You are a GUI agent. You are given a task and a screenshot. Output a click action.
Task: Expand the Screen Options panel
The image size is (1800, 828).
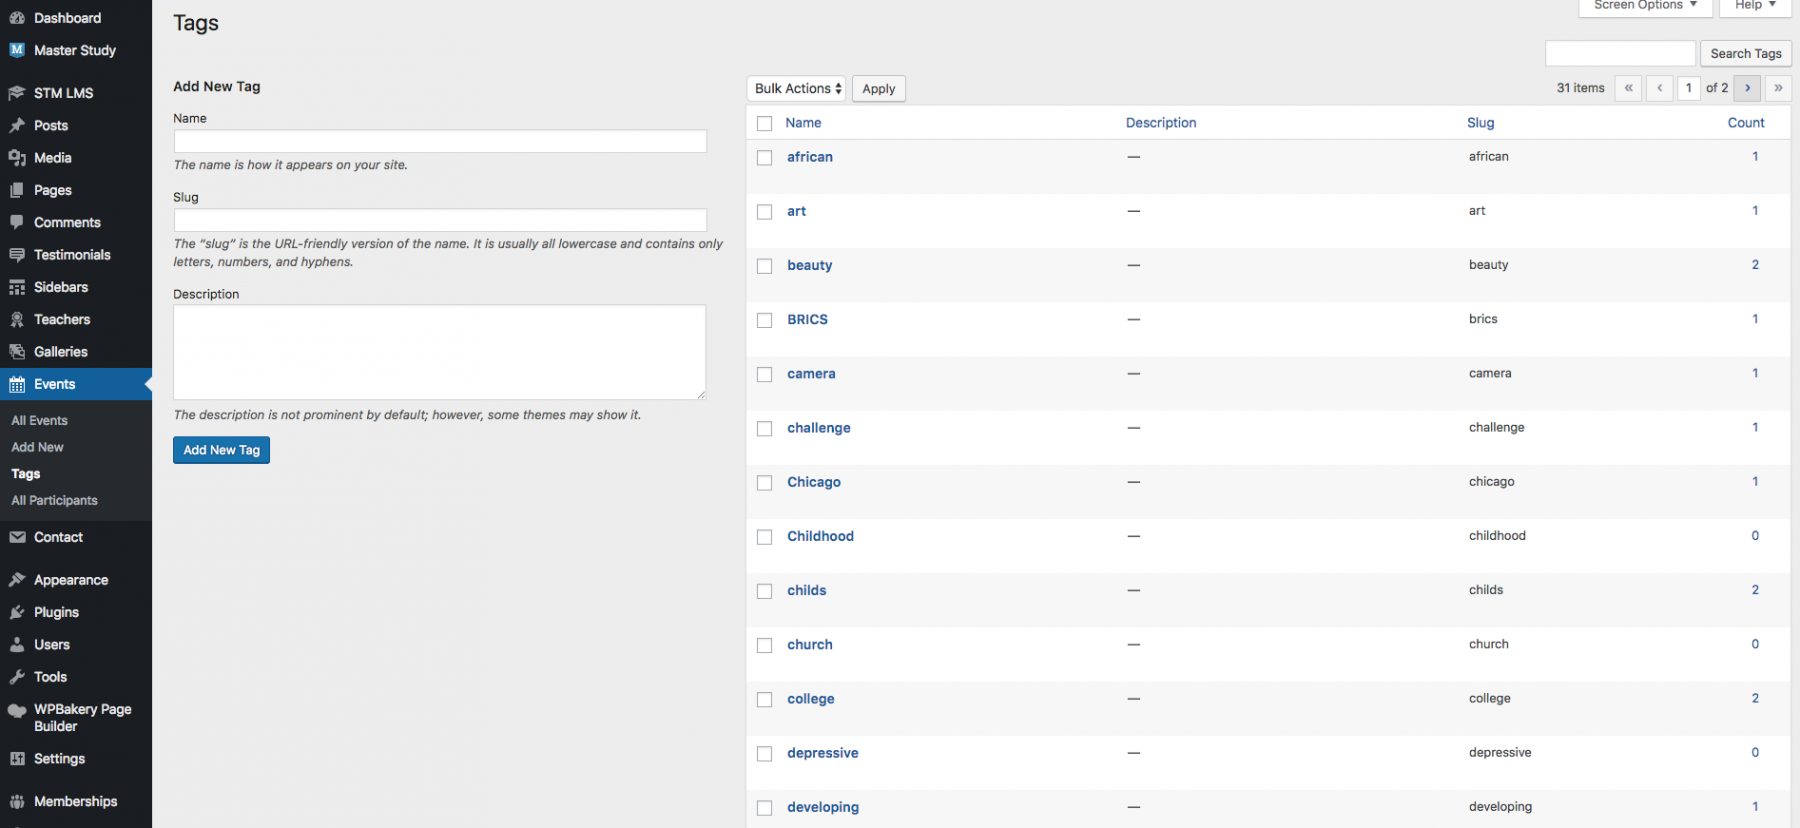[x=1645, y=6]
